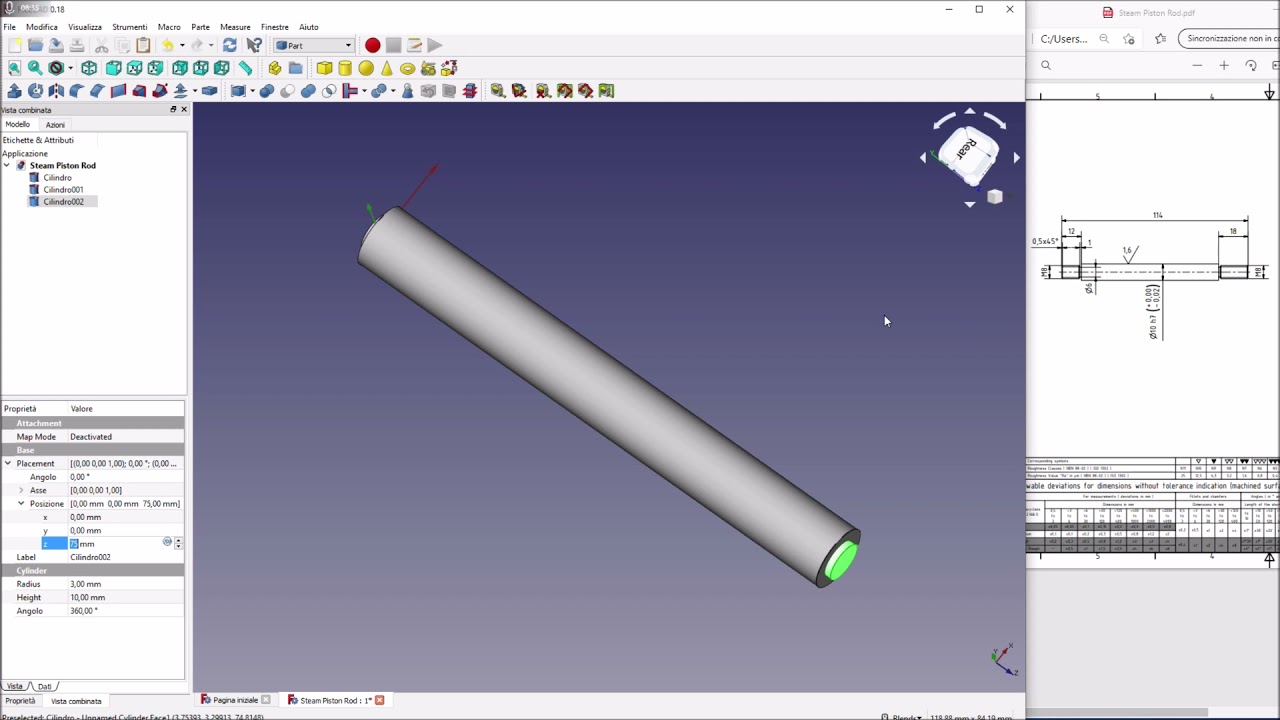Image resolution: width=1280 pixels, height=720 pixels.
Task: Open the Strumenti menu
Action: [129, 27]
